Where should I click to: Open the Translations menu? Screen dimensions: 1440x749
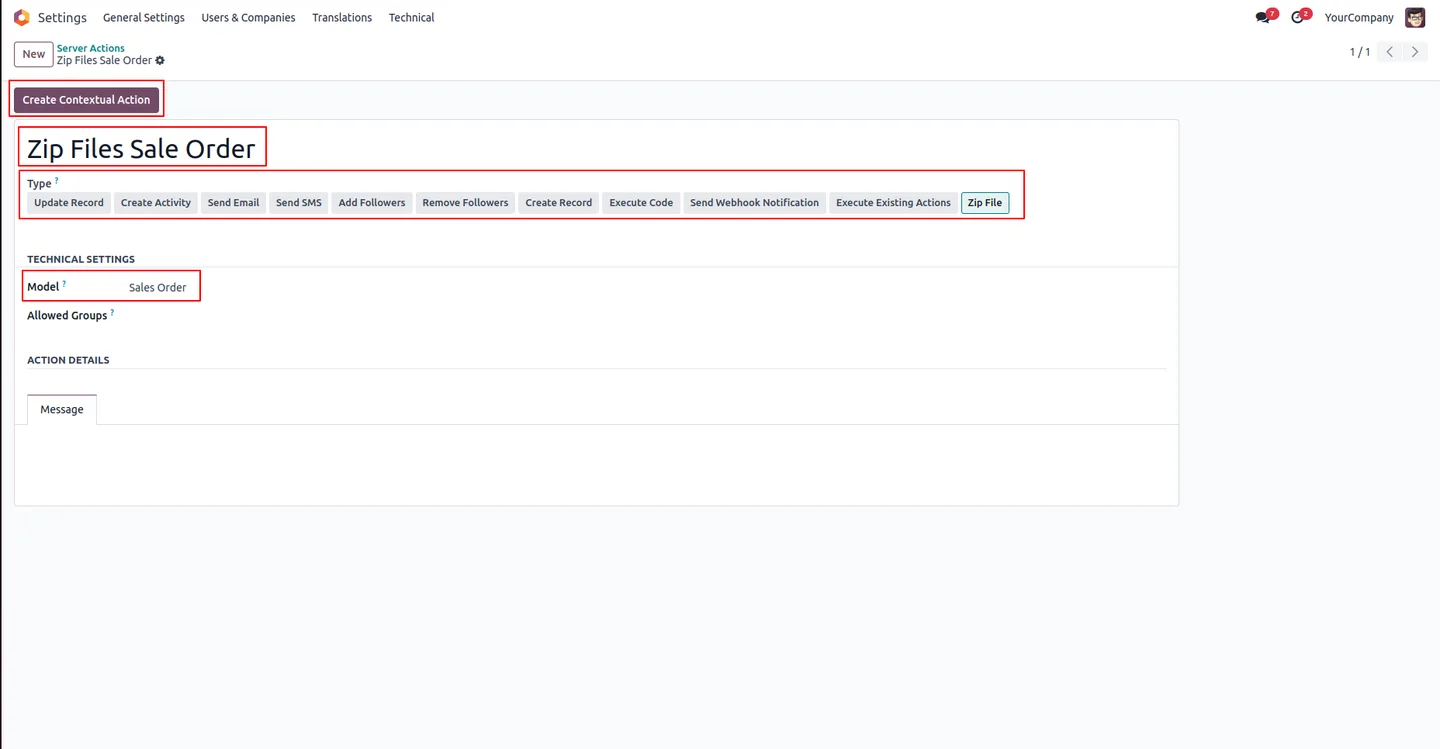342,17
